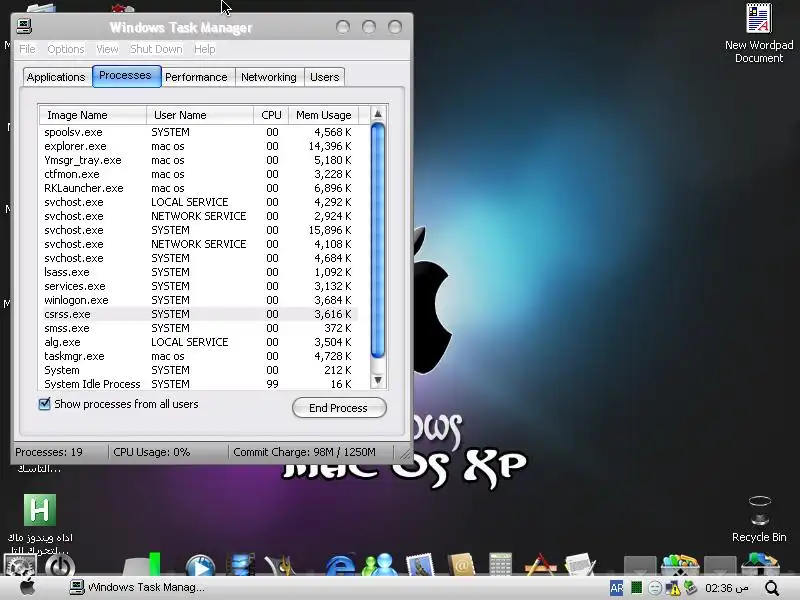Select the Ymsgr_tray.exe process

pyautogui.click(x=199, y=160)
